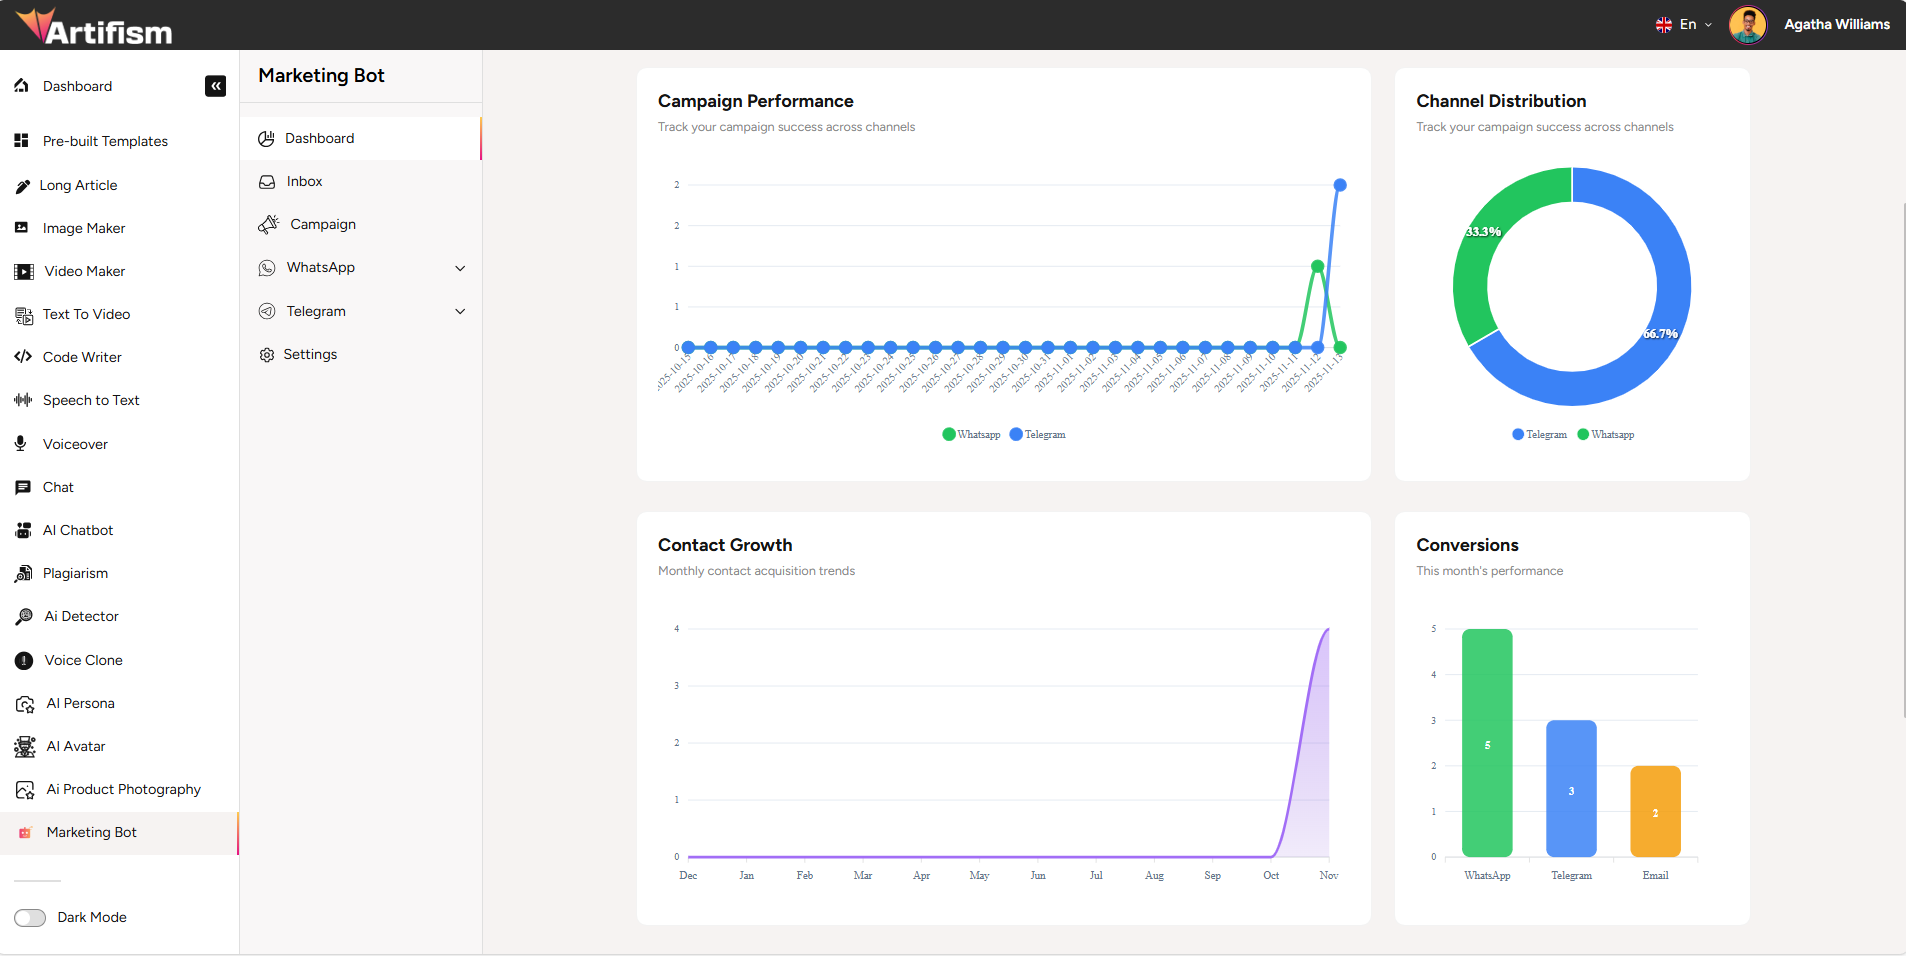Open the Image Maker tool
The height and width of the screenshot is (956, 1906).
click(x=81, y=228)
